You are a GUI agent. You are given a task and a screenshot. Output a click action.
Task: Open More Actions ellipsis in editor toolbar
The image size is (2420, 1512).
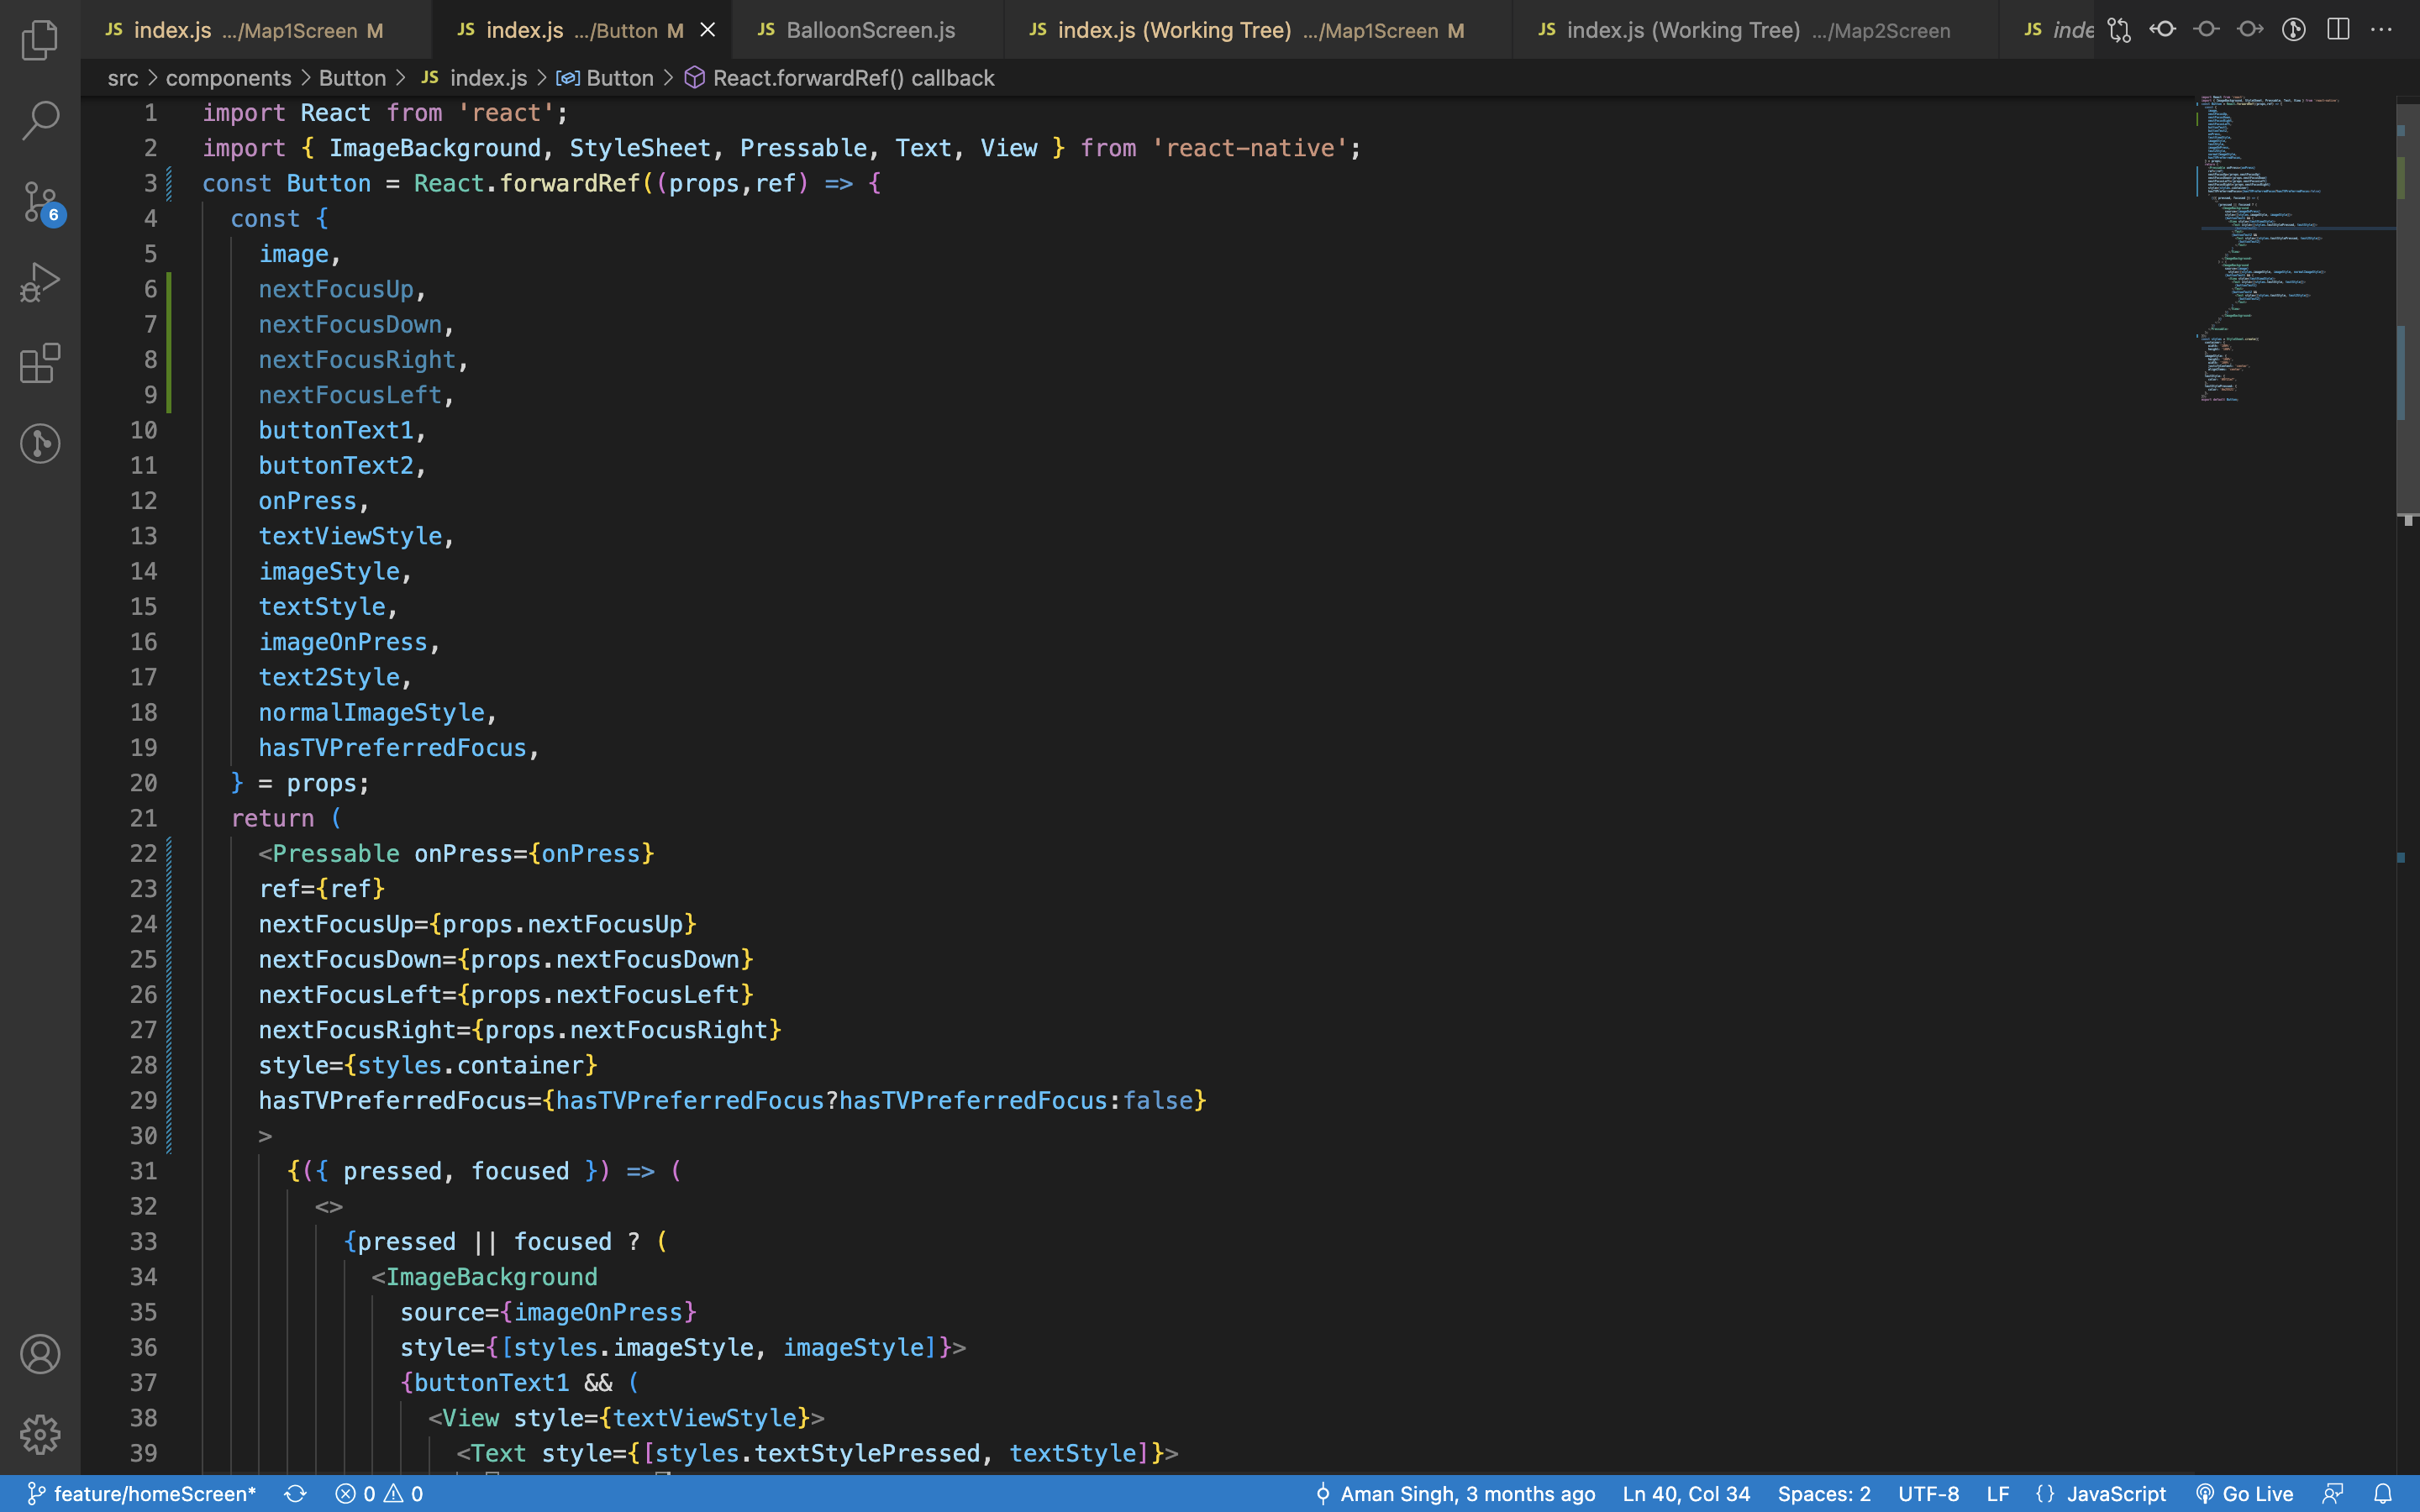pyautogui.click(x=2382, y=30)
